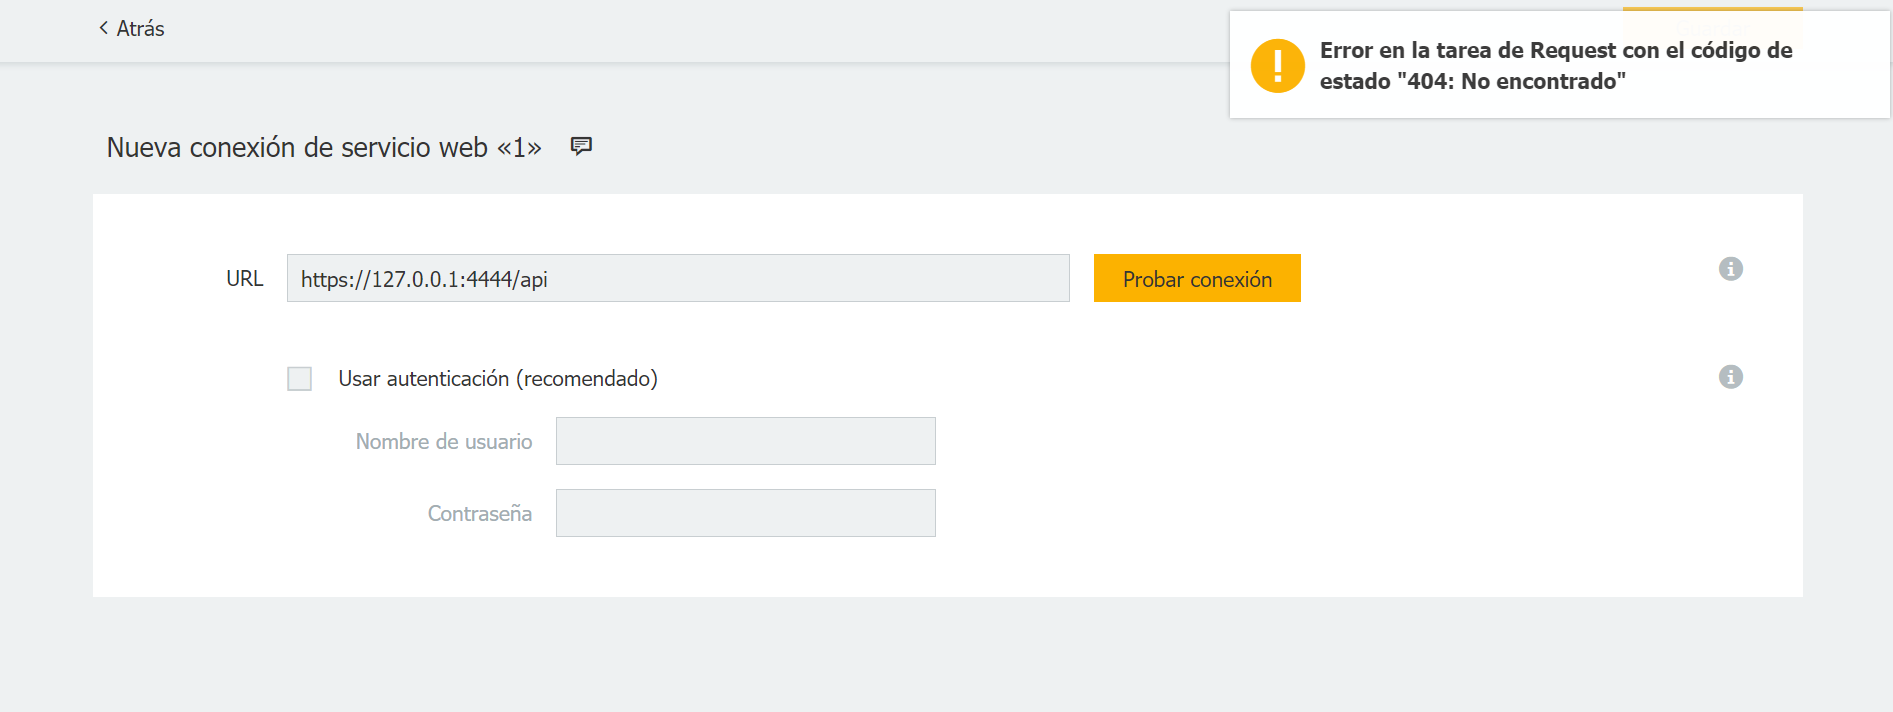Screen dimensions: 1893x712
Task: Click empty area of white form panel
Action: [x=1300, y=480]
